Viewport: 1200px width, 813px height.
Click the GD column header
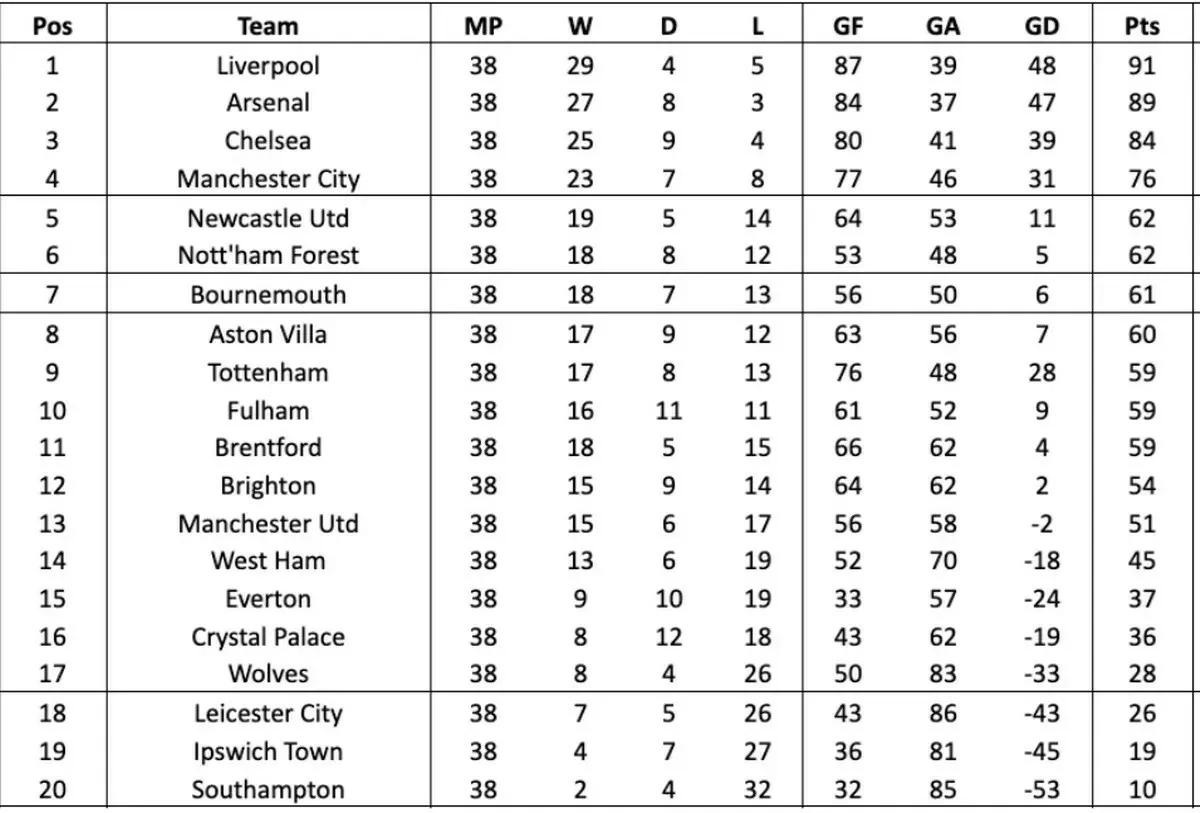tap(1042, 26)
